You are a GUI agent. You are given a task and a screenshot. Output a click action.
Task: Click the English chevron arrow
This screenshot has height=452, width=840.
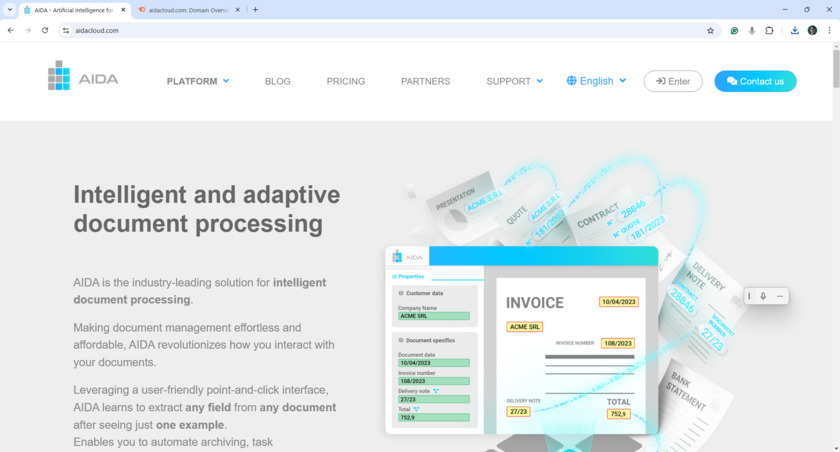[622, 81]
